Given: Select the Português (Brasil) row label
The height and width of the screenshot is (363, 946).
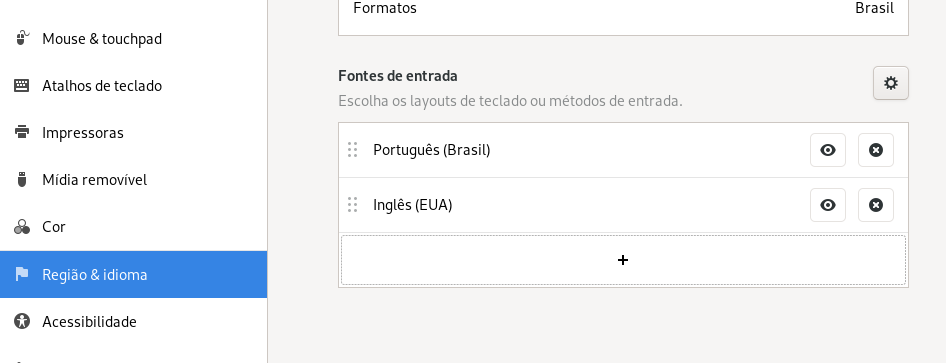Looking at the screenshot, I should point(432,150).
